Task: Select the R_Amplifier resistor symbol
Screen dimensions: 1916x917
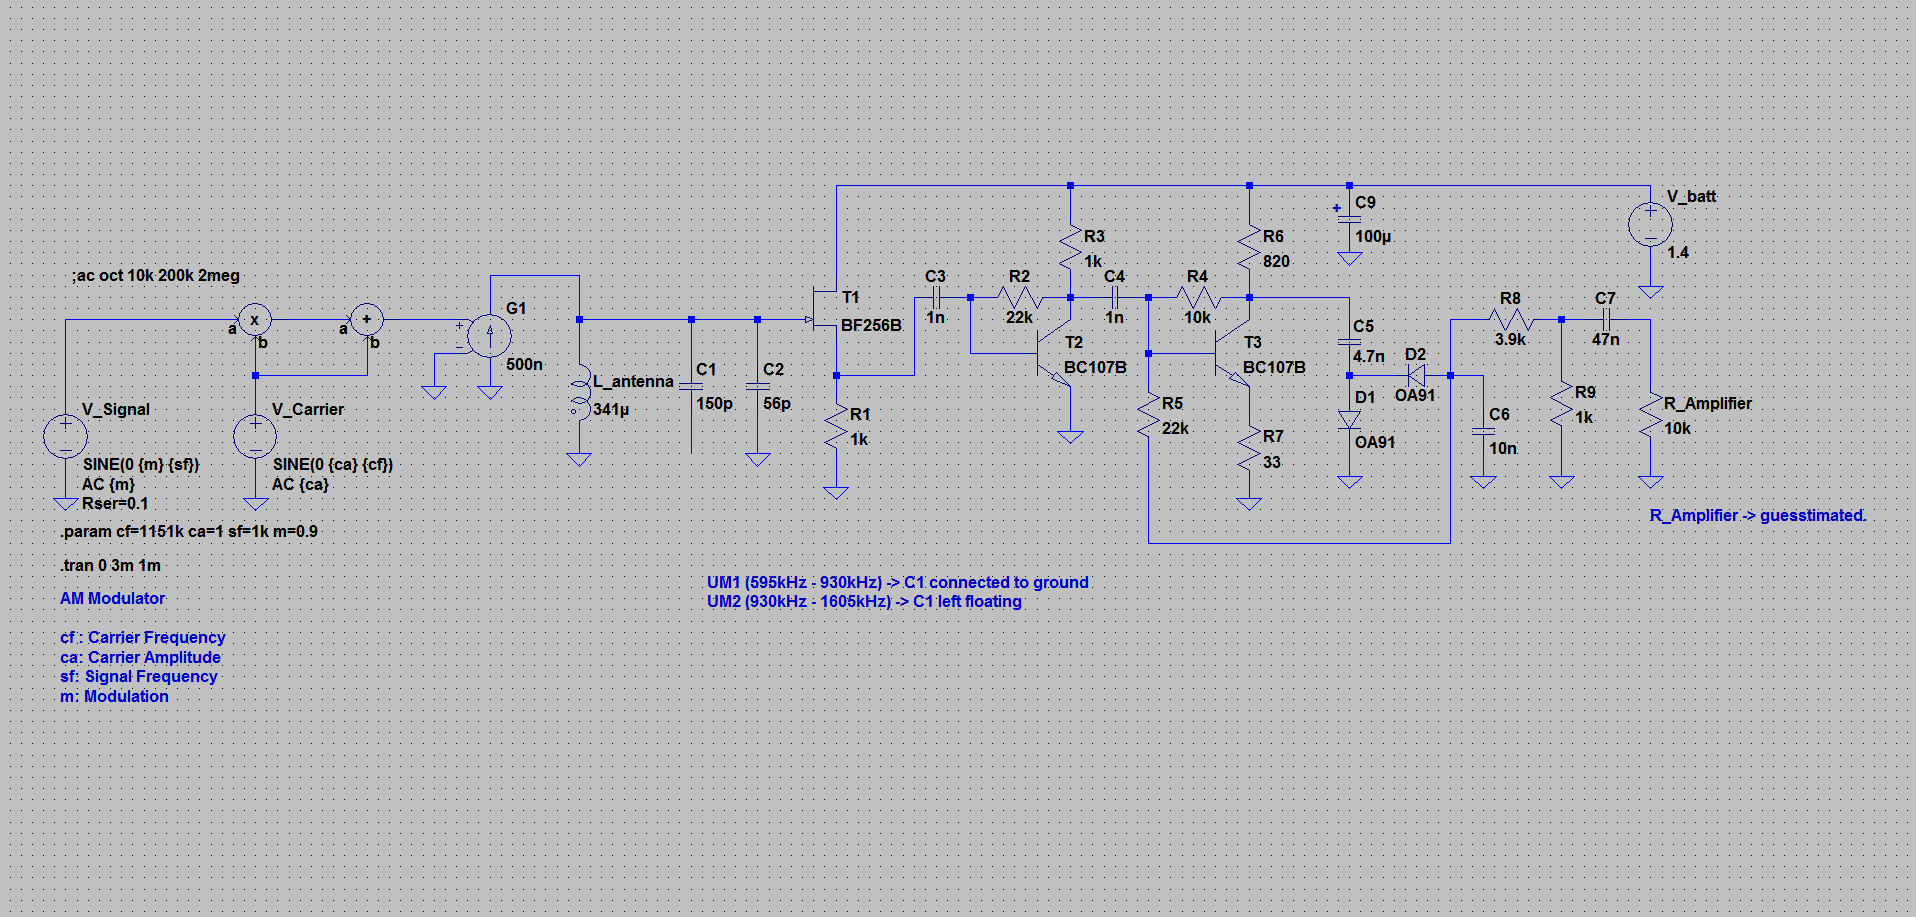Action: 1650,418
